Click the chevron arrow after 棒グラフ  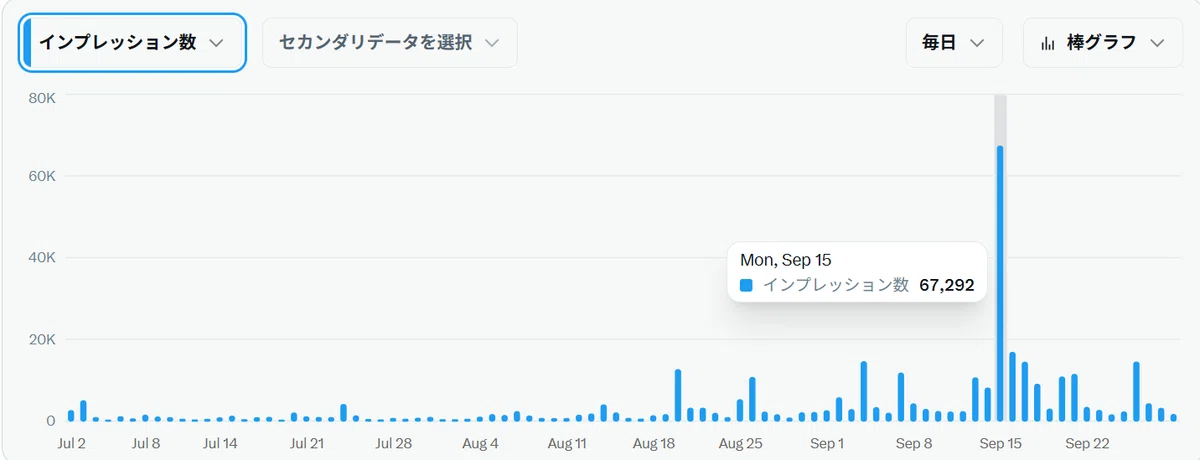(x=1158, y=43)
